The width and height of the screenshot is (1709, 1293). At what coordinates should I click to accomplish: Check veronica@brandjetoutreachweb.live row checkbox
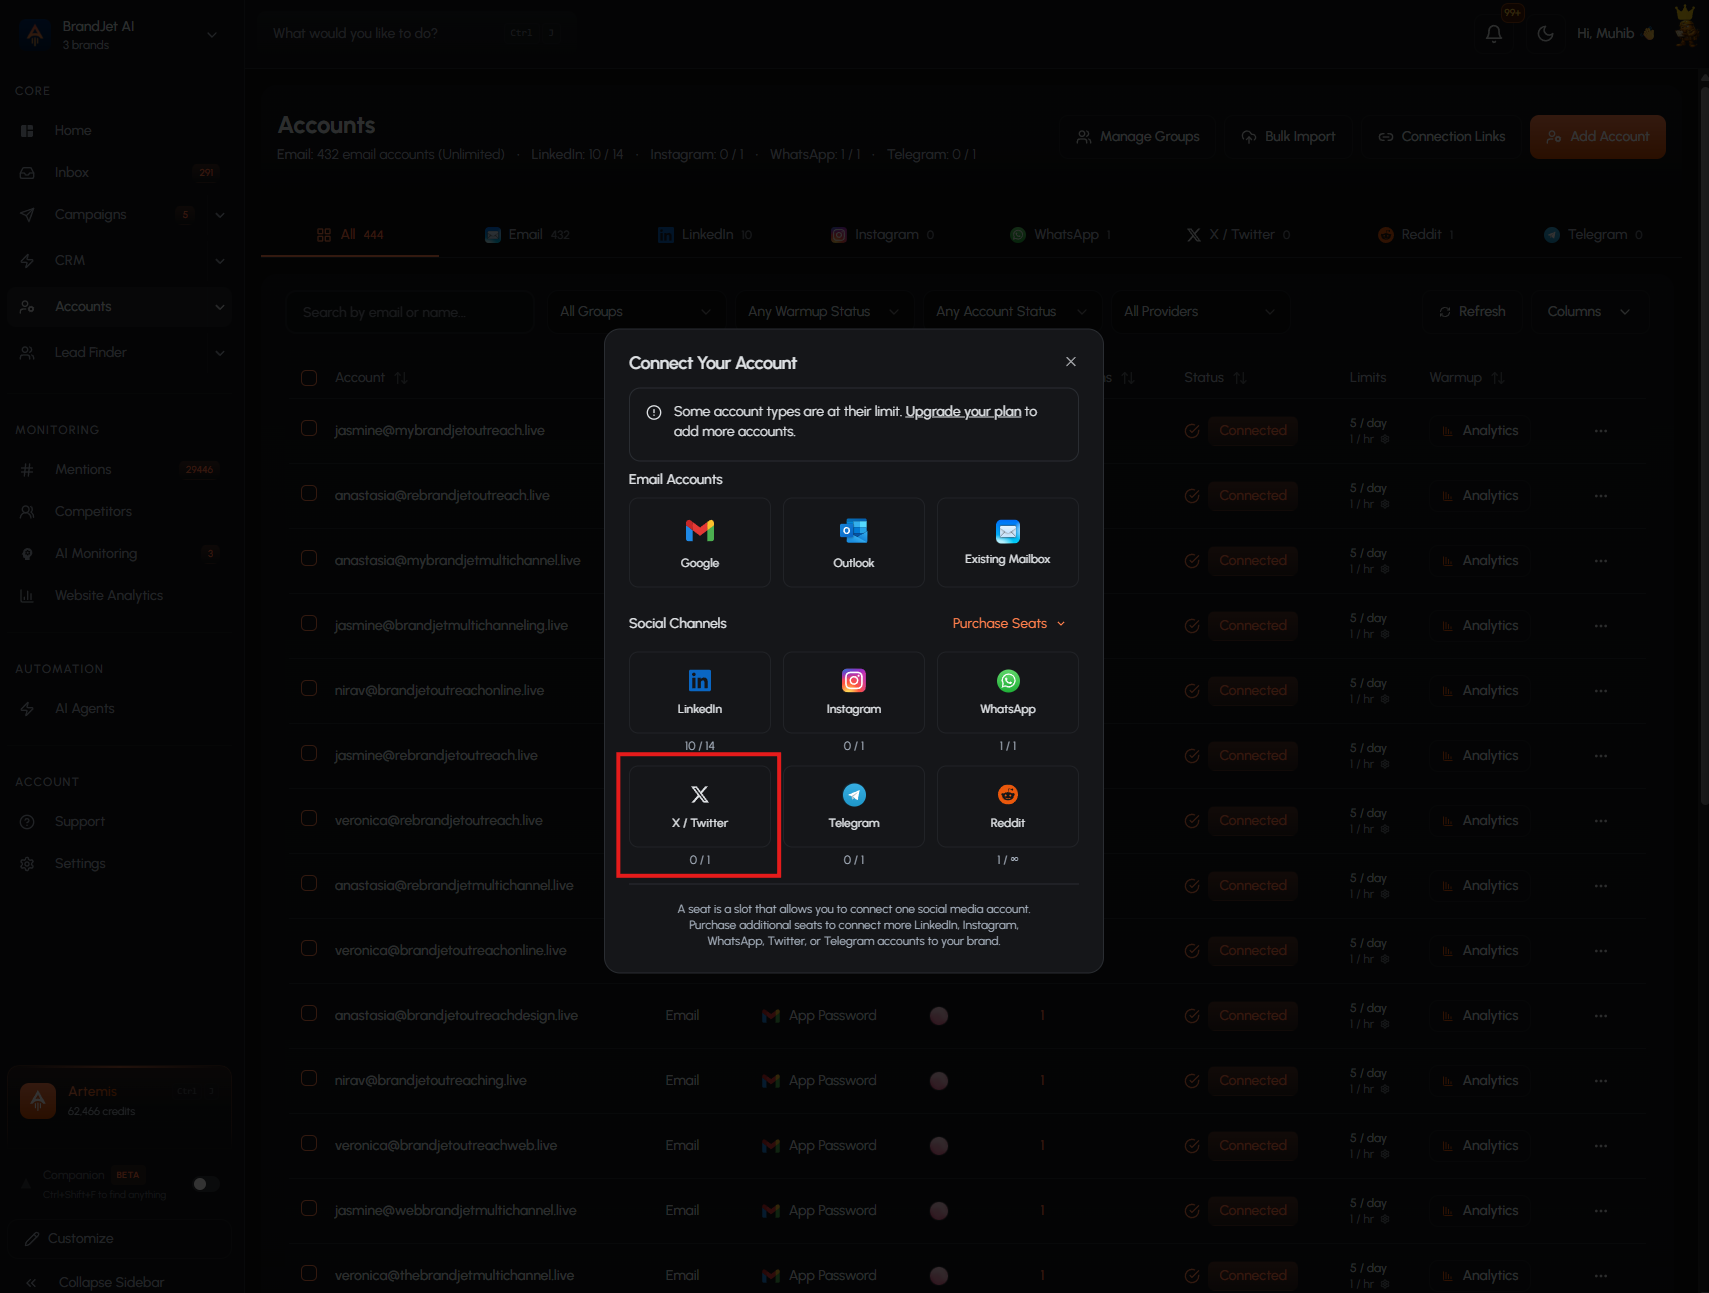pos(309,1143)
